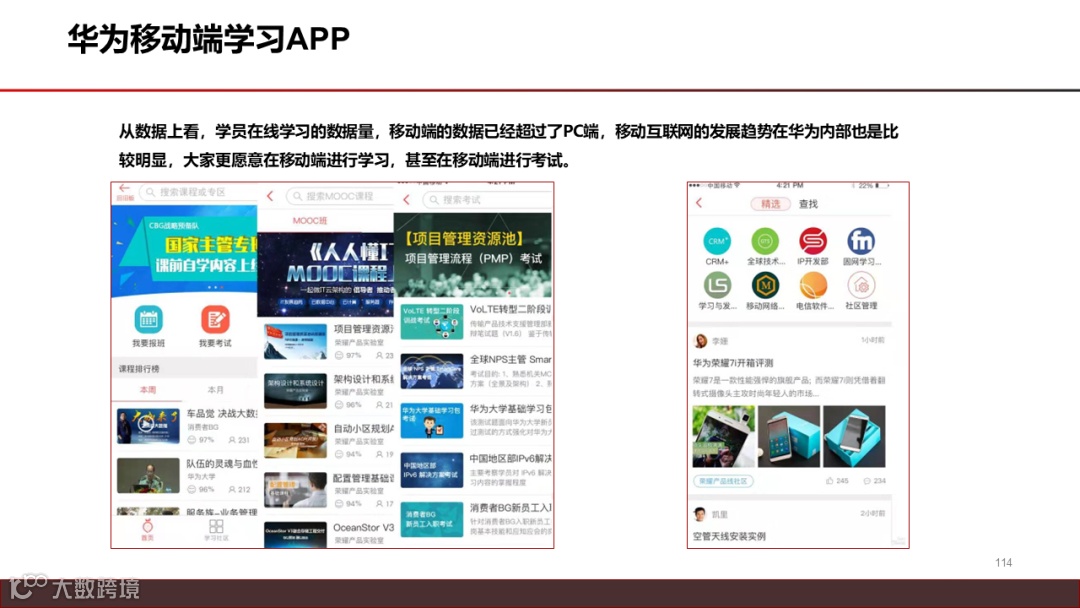Open the 空管天线安装实例 post title

point(729,536)
